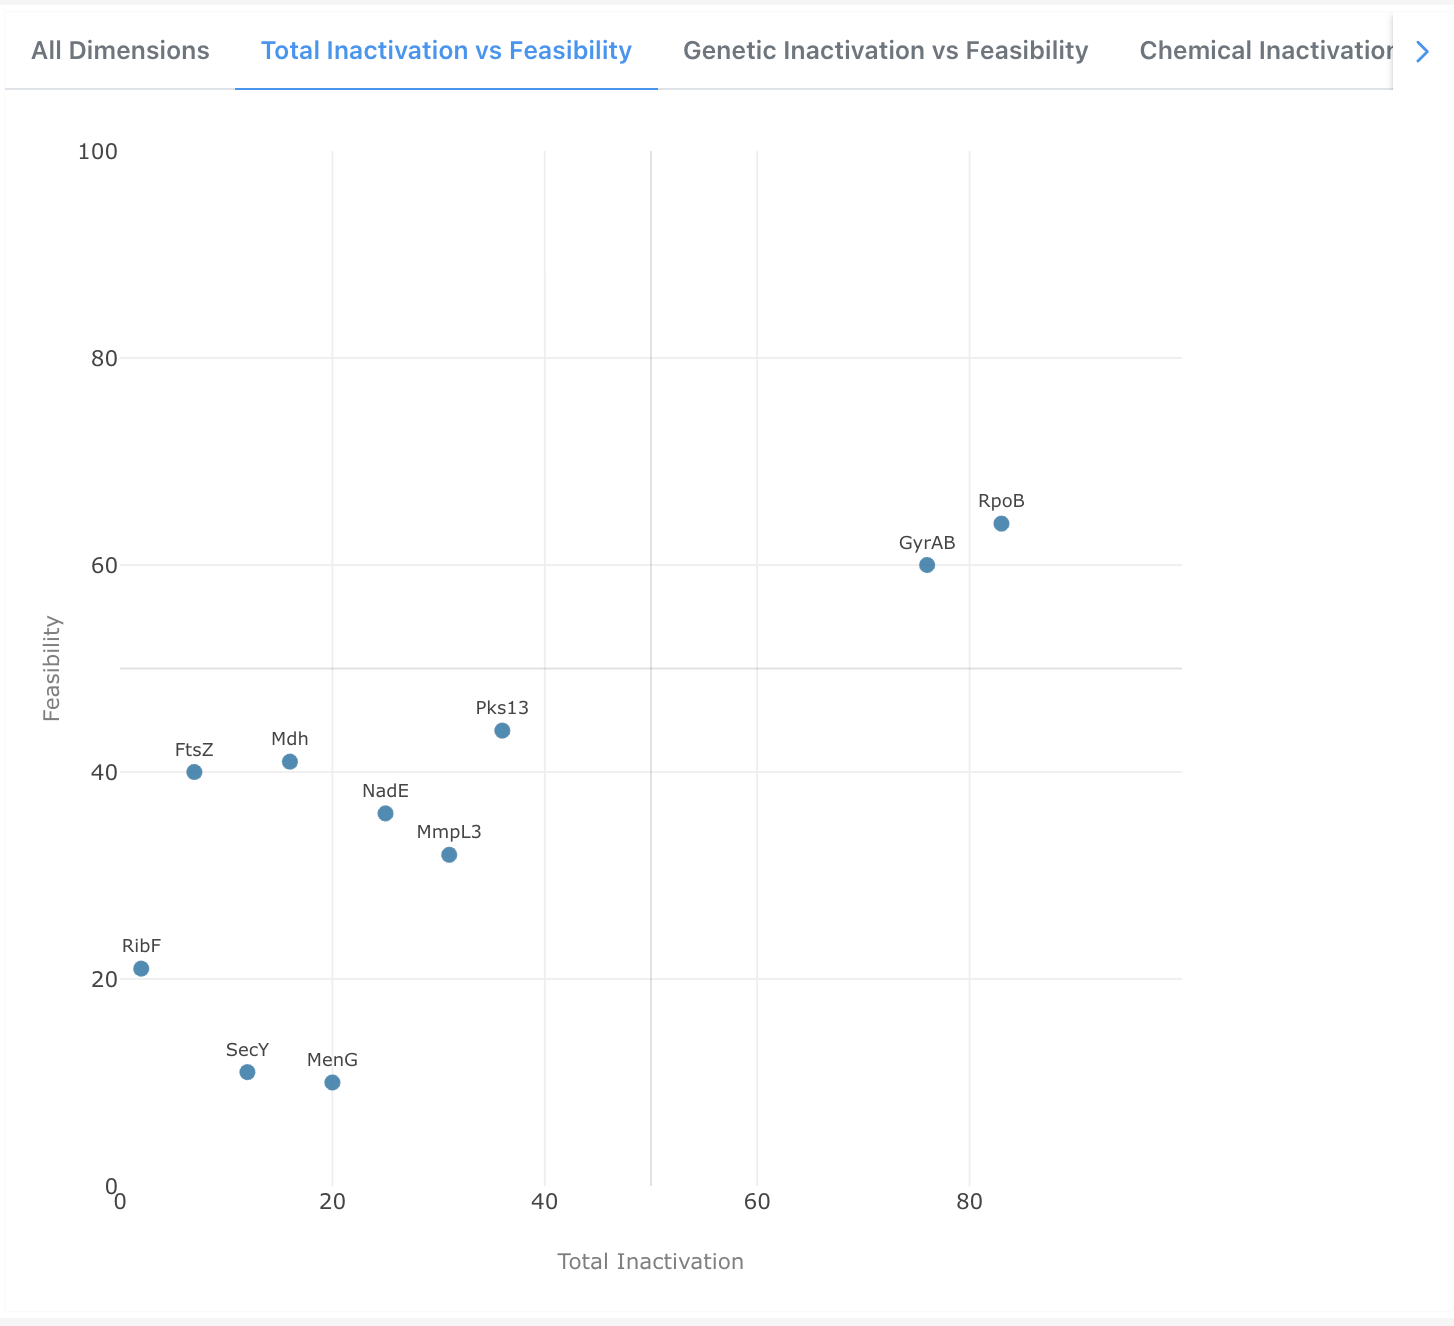Screen dimensions: 1454x1326
Task: Click the MenG data point
Action: (x=332, y=1083)
